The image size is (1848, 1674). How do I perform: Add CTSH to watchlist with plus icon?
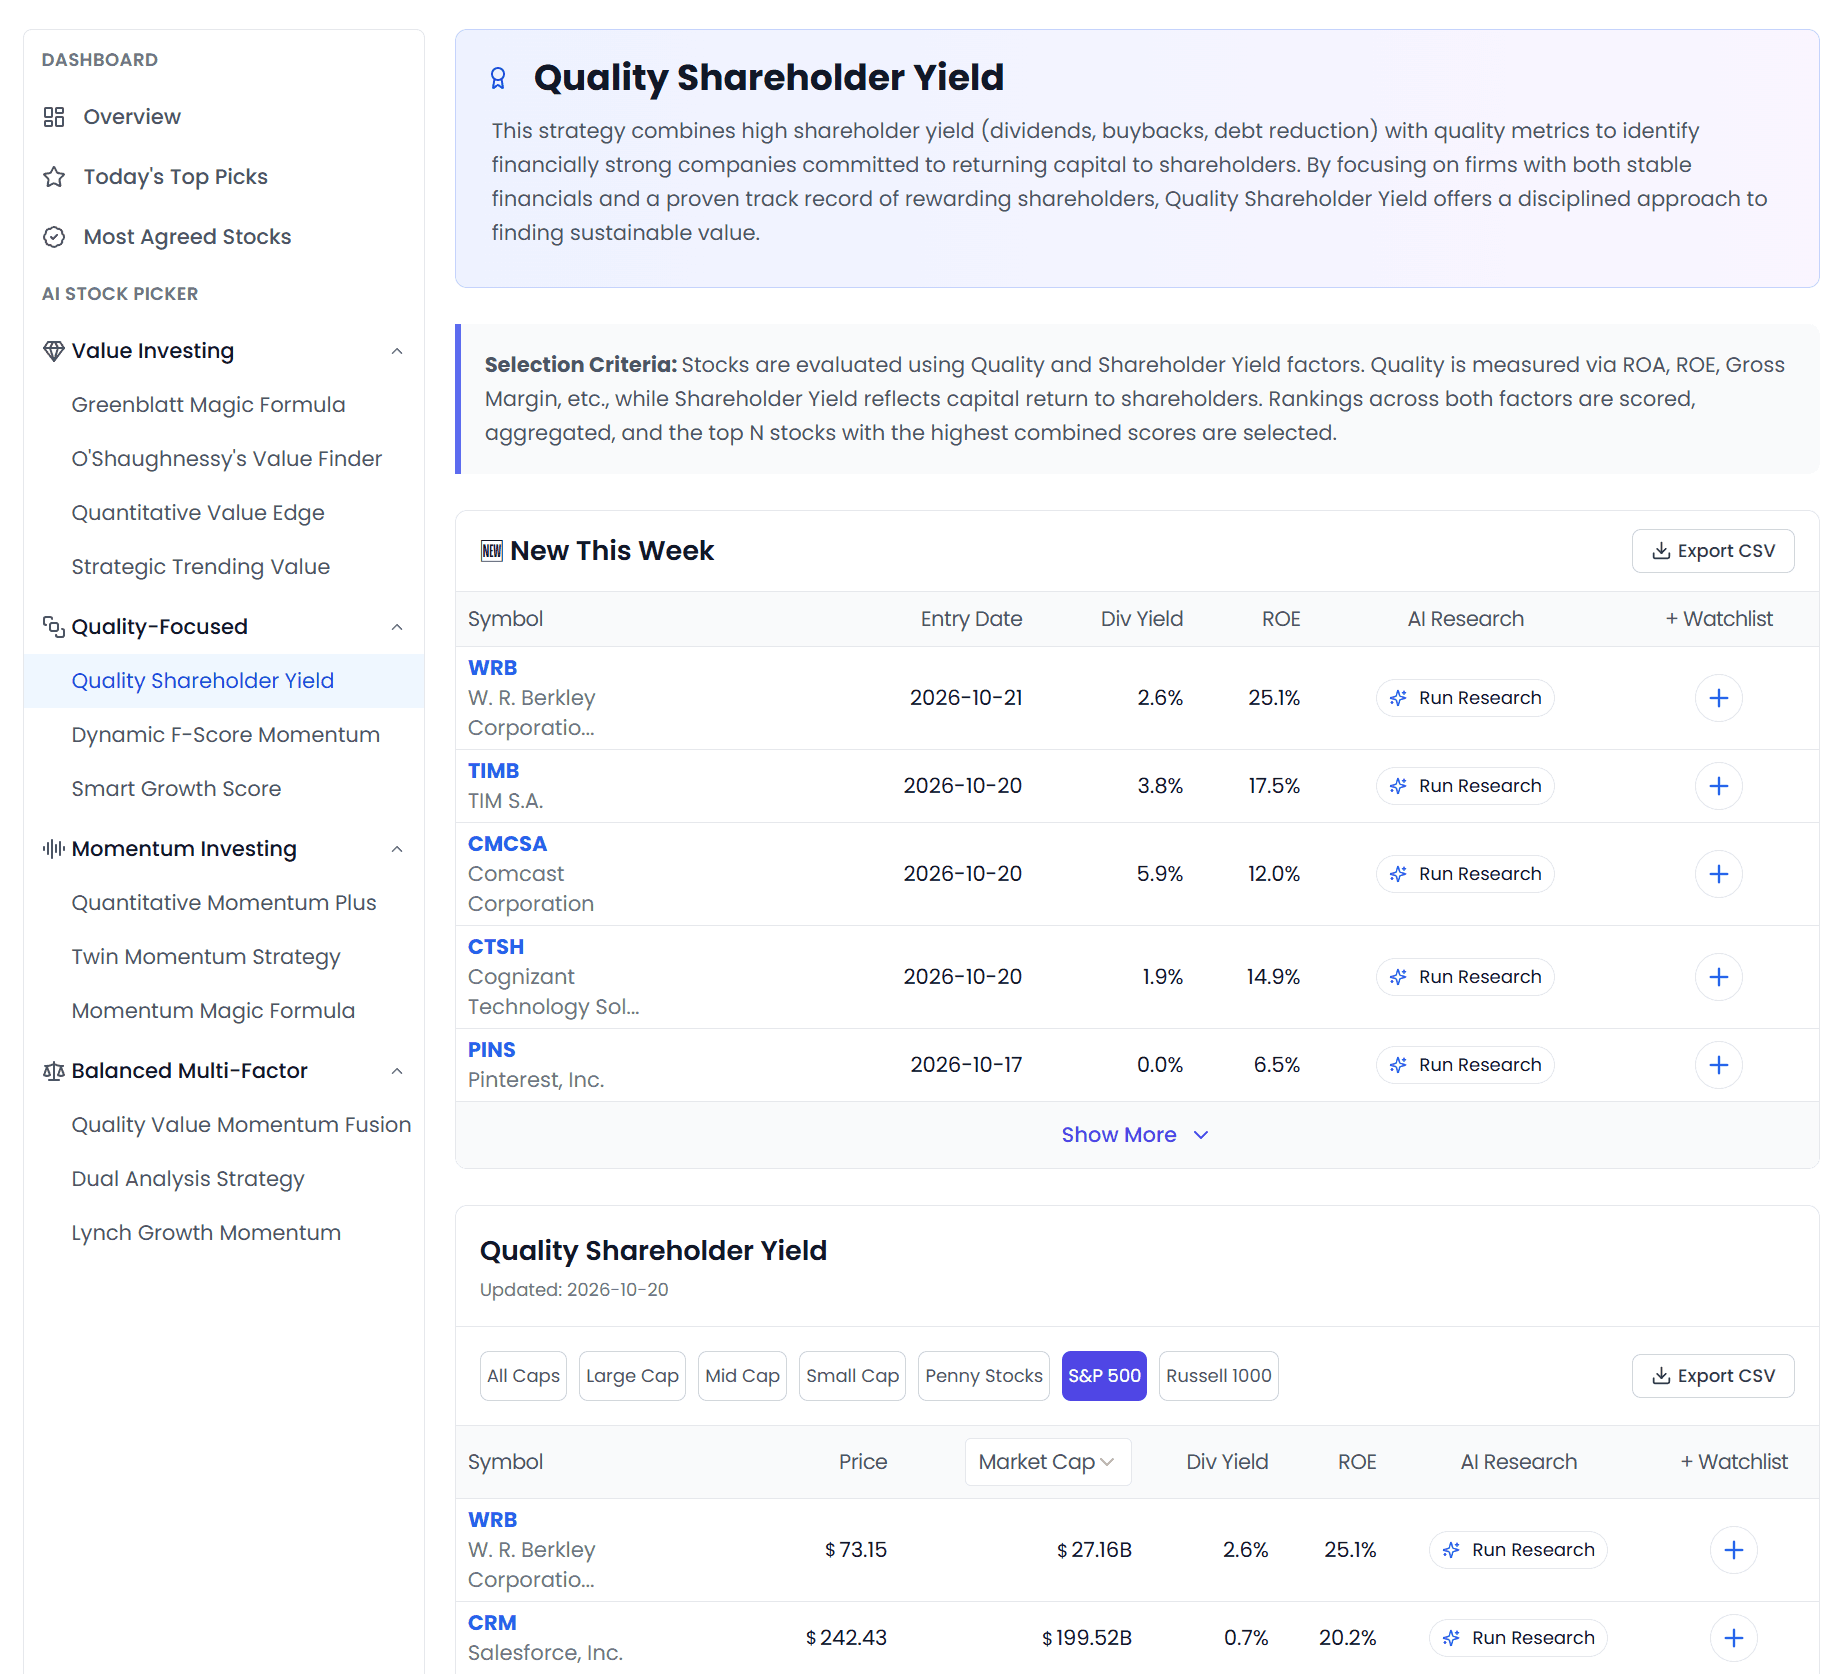click(1719, 977)
